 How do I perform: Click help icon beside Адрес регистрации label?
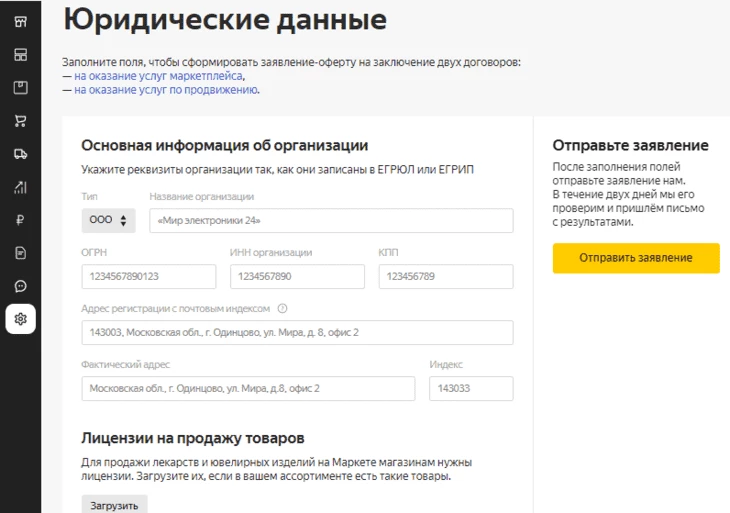pos(282,308)
